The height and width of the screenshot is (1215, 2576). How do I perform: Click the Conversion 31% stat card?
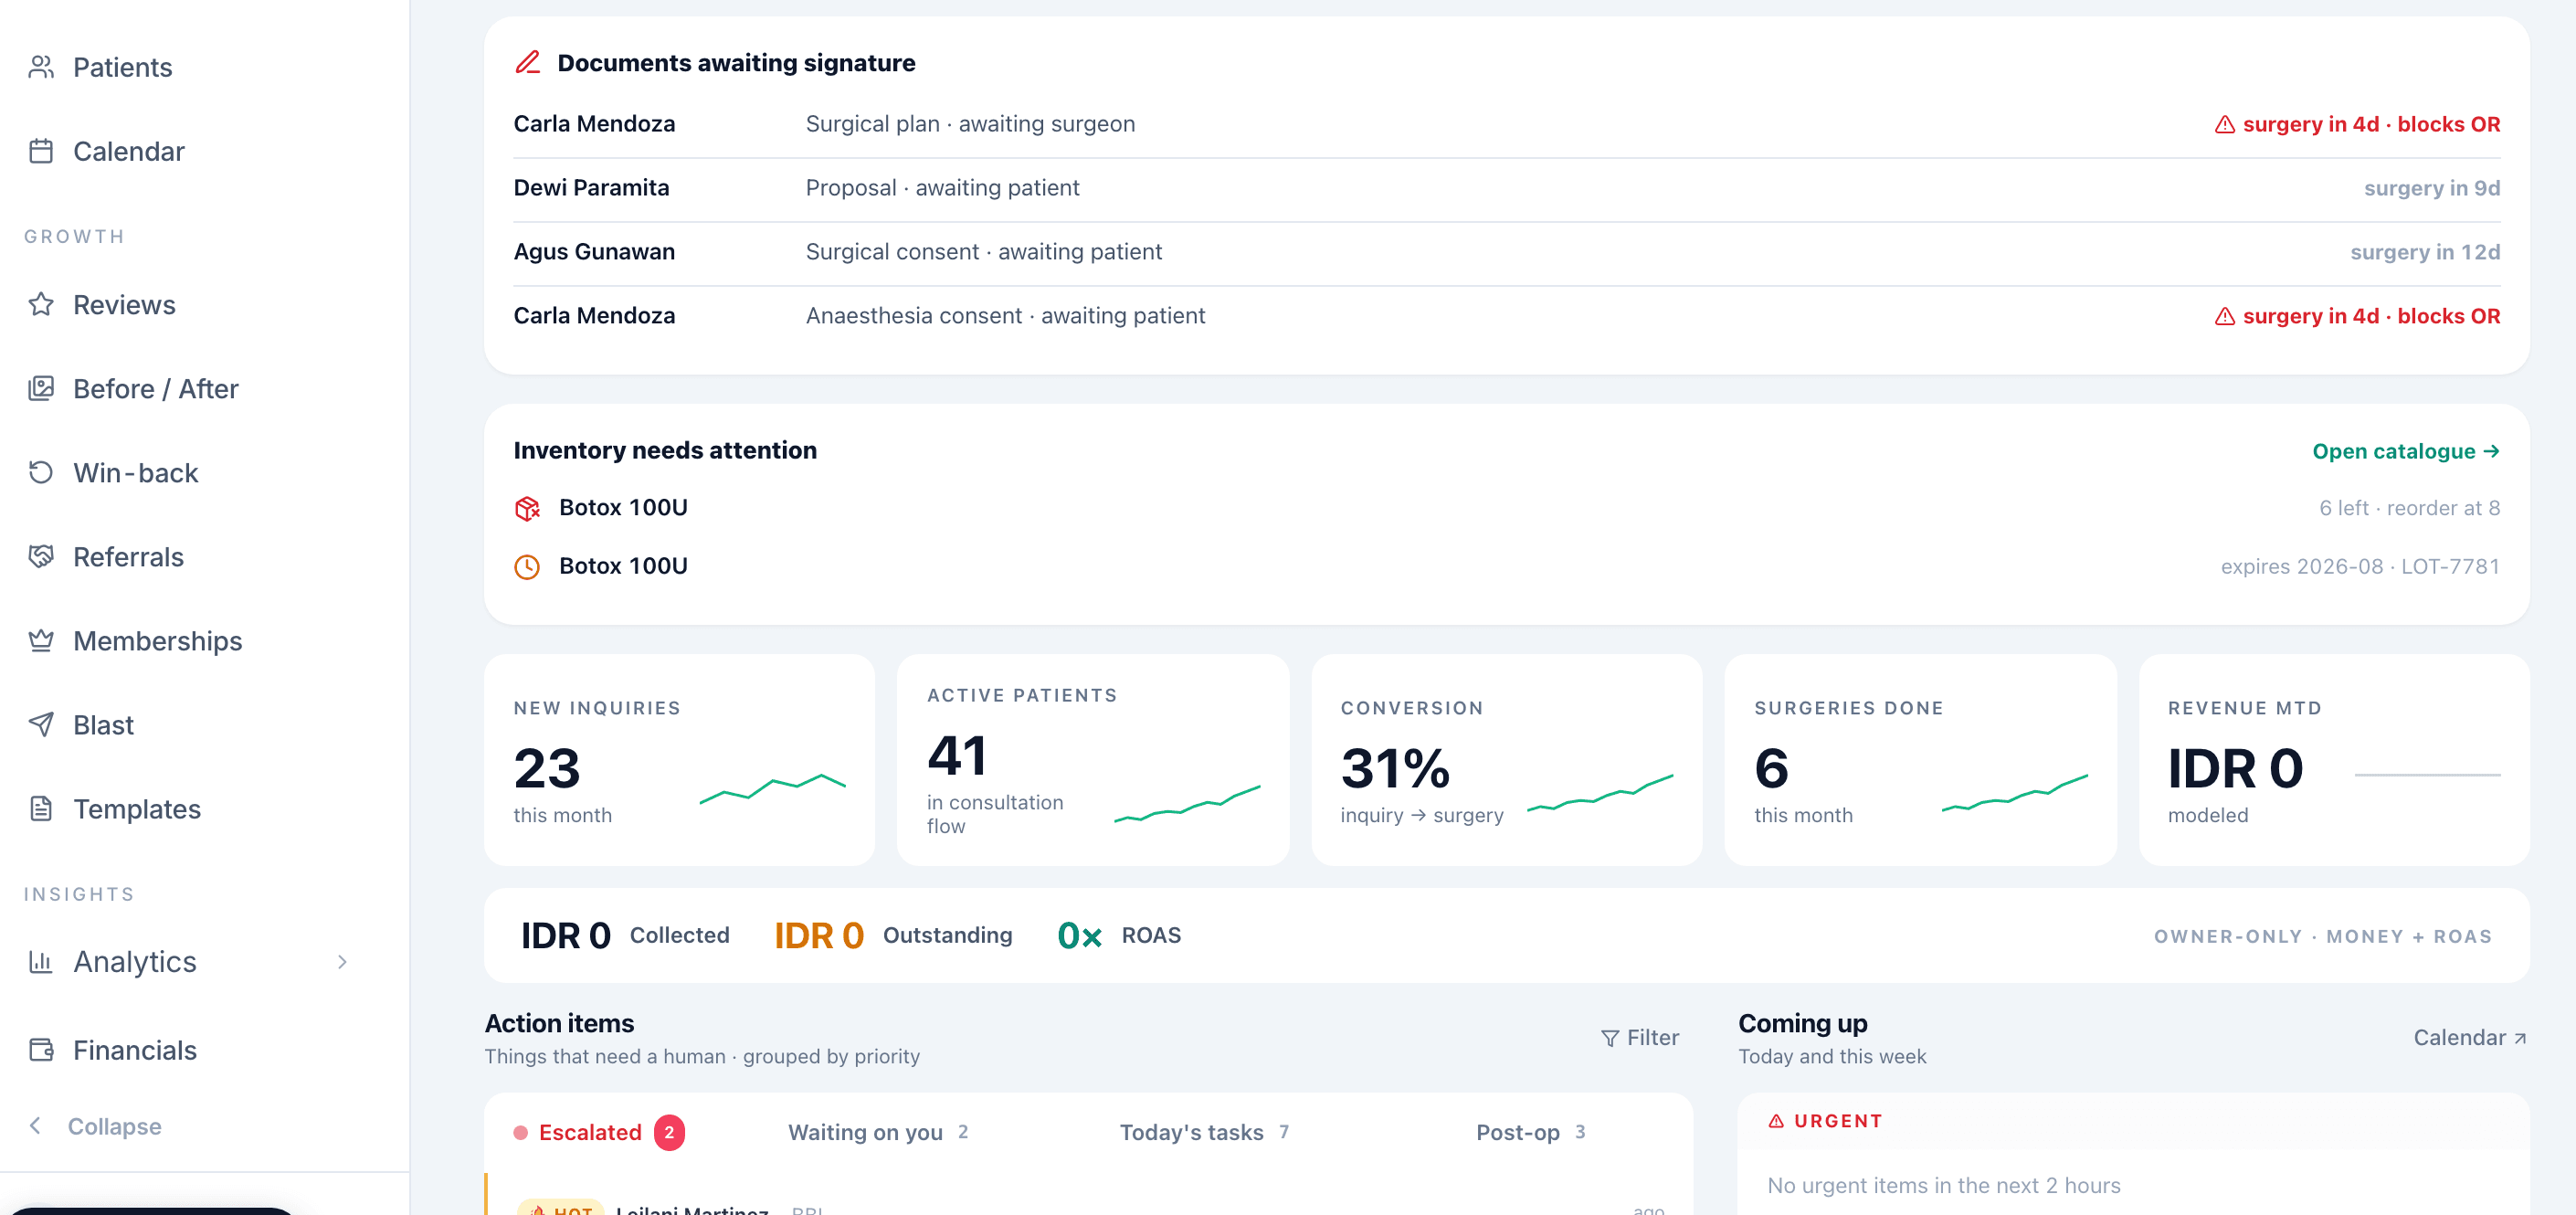1506,760
